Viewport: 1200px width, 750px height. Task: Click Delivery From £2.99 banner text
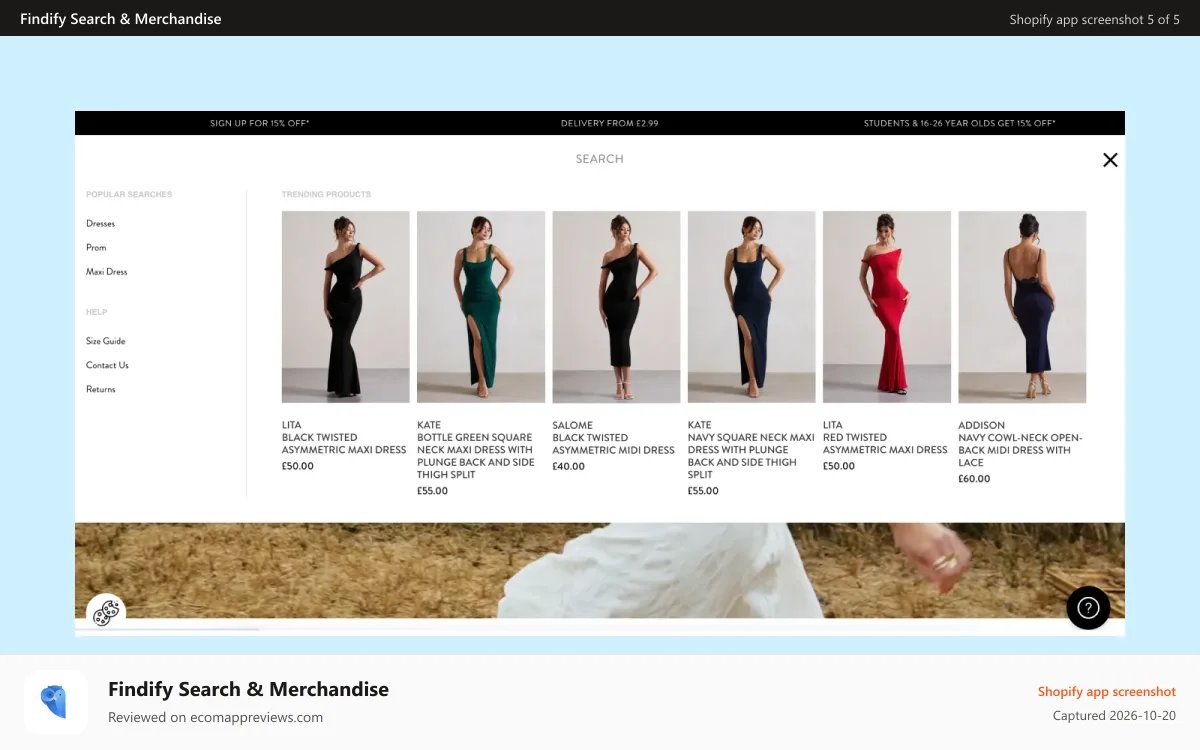tap(610, 123)
